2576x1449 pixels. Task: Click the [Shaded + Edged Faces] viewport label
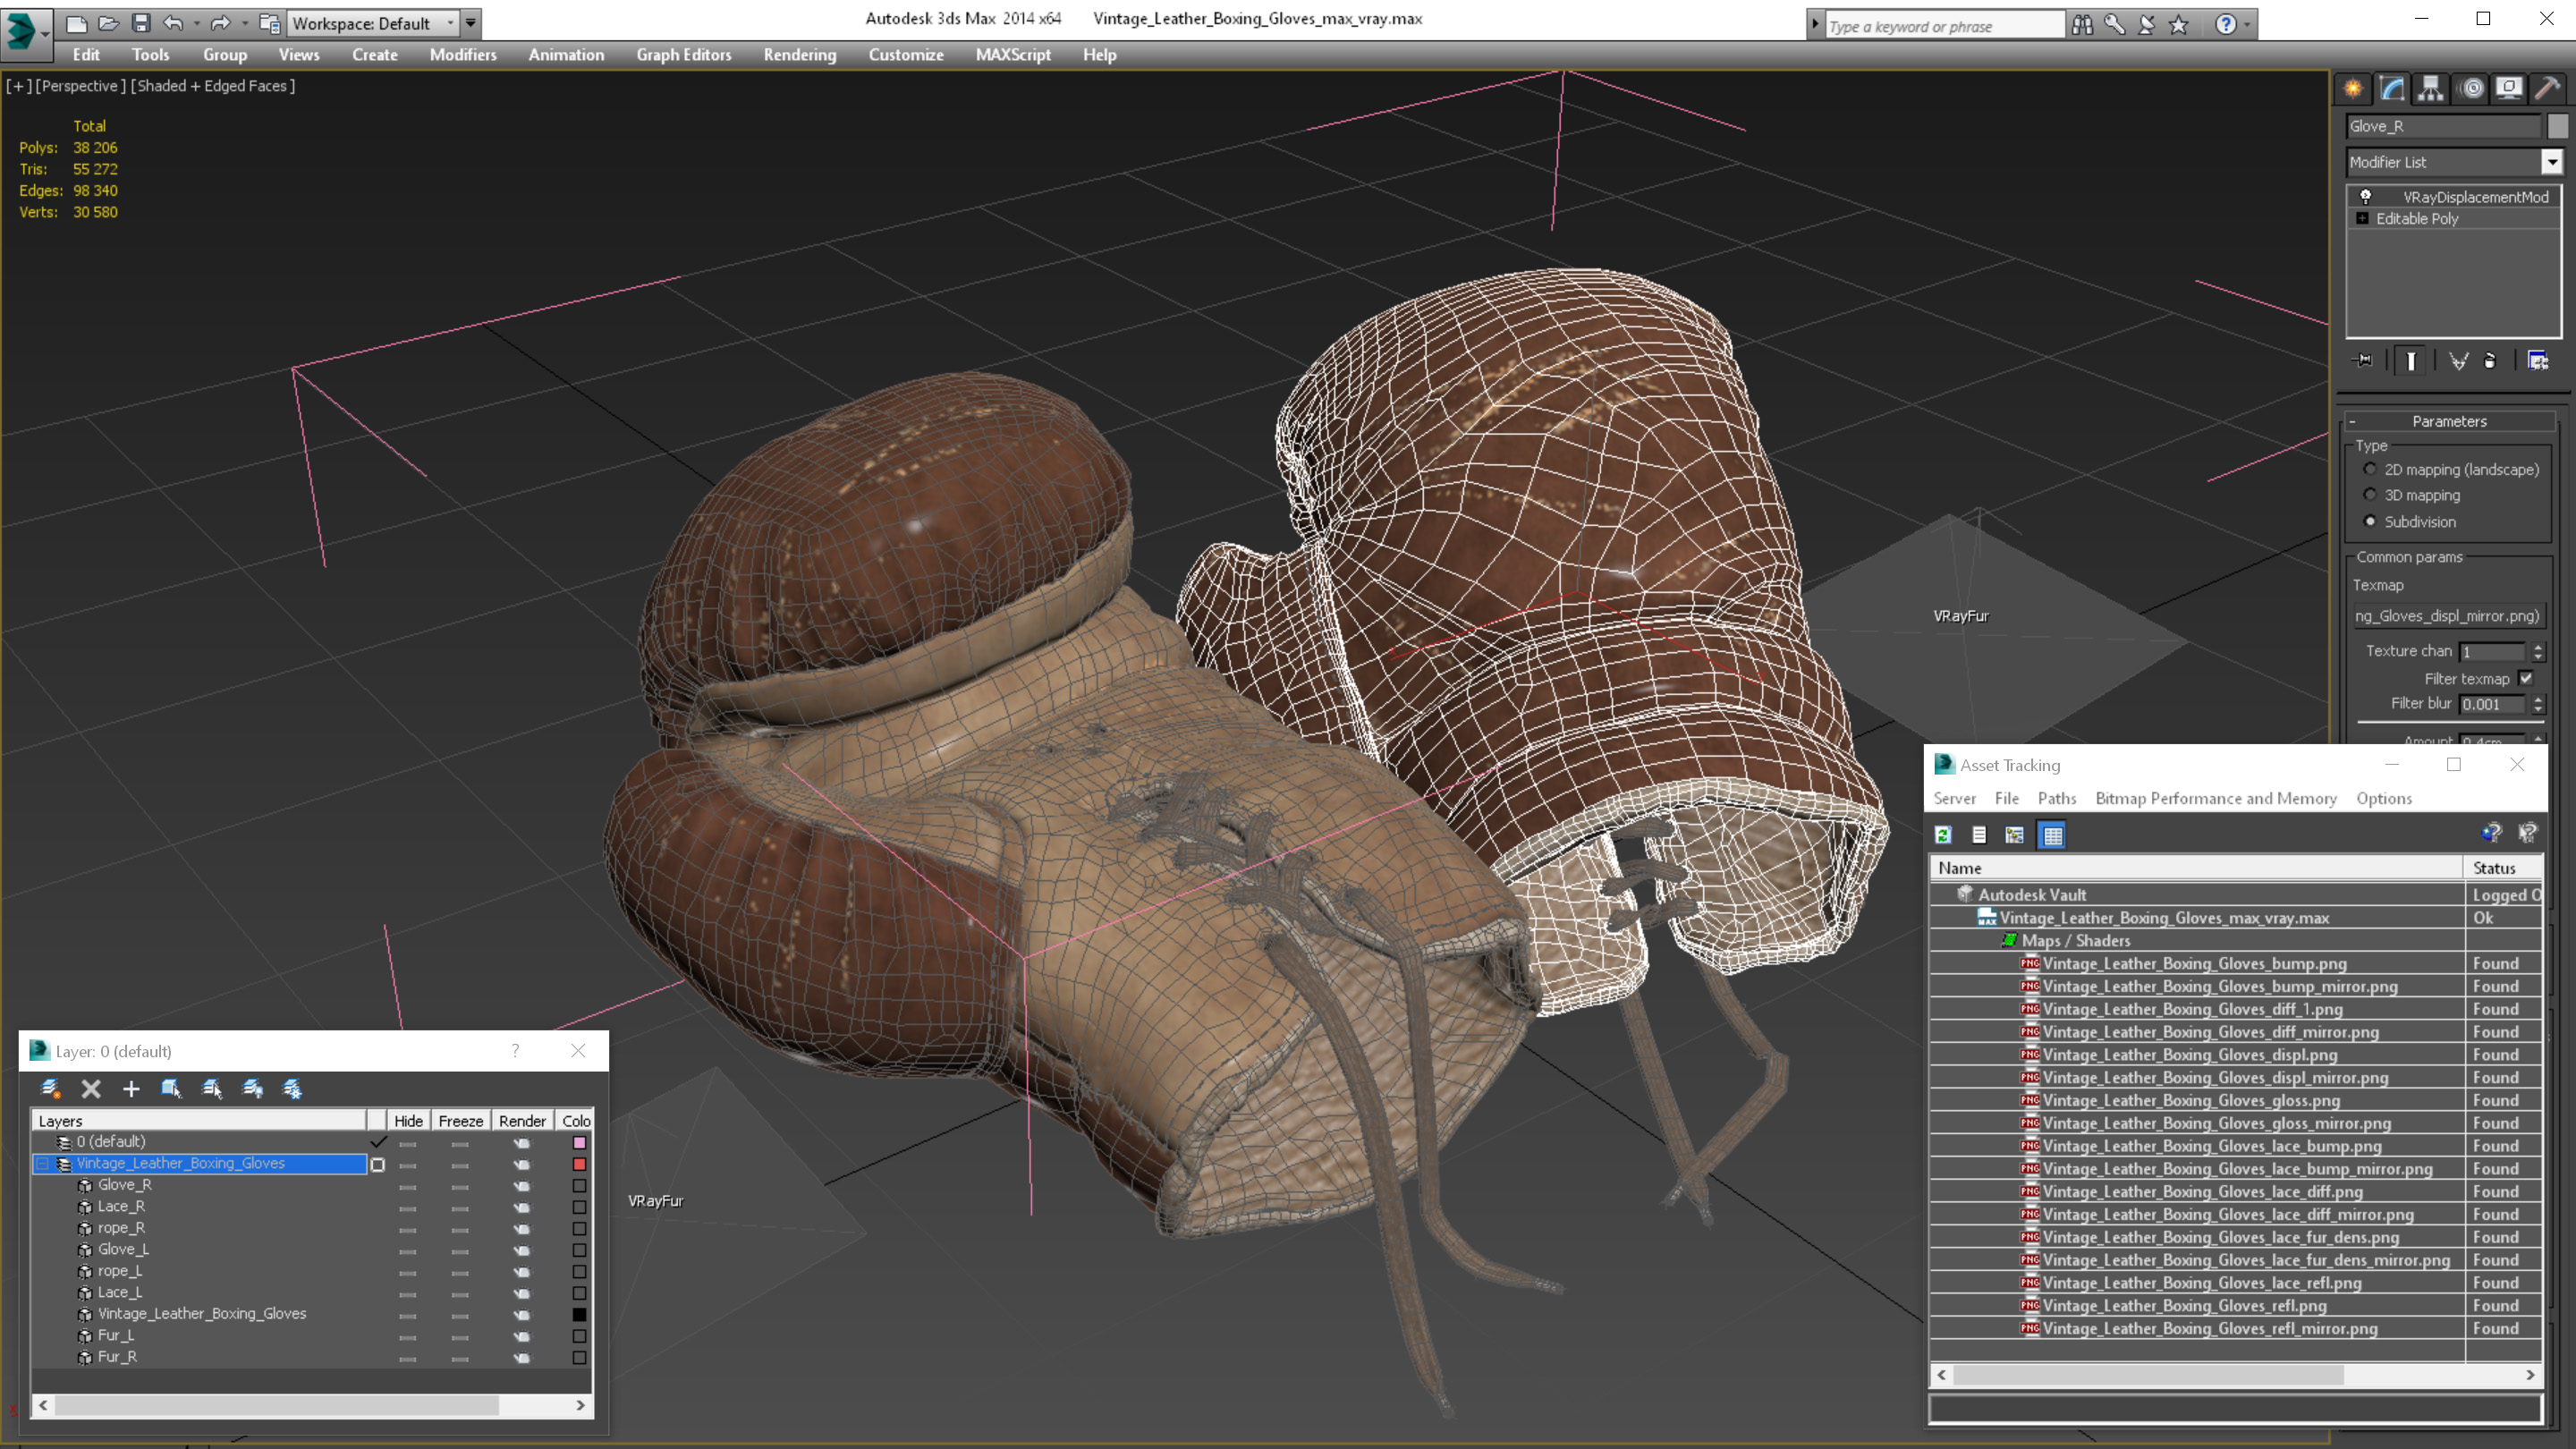[213, 86]
